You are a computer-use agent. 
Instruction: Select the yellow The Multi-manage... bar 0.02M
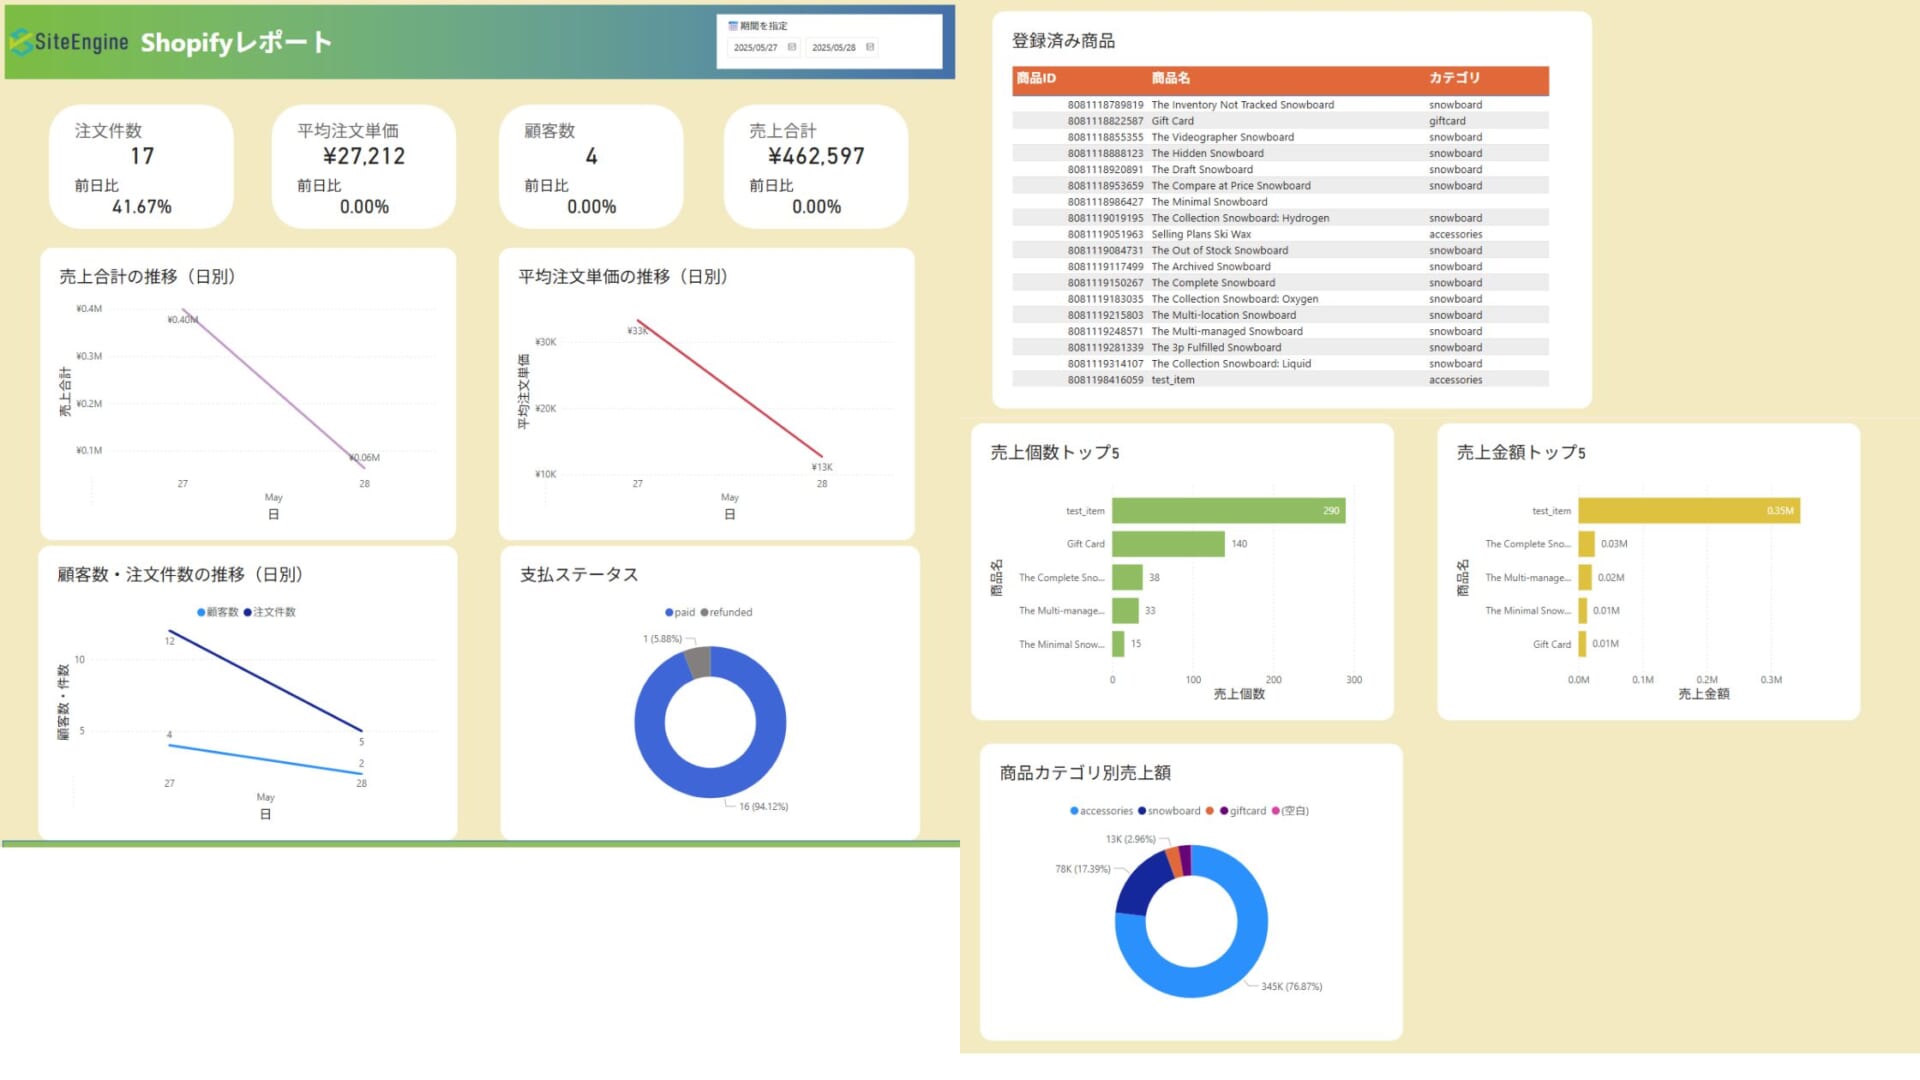[x=1585, y=577]
